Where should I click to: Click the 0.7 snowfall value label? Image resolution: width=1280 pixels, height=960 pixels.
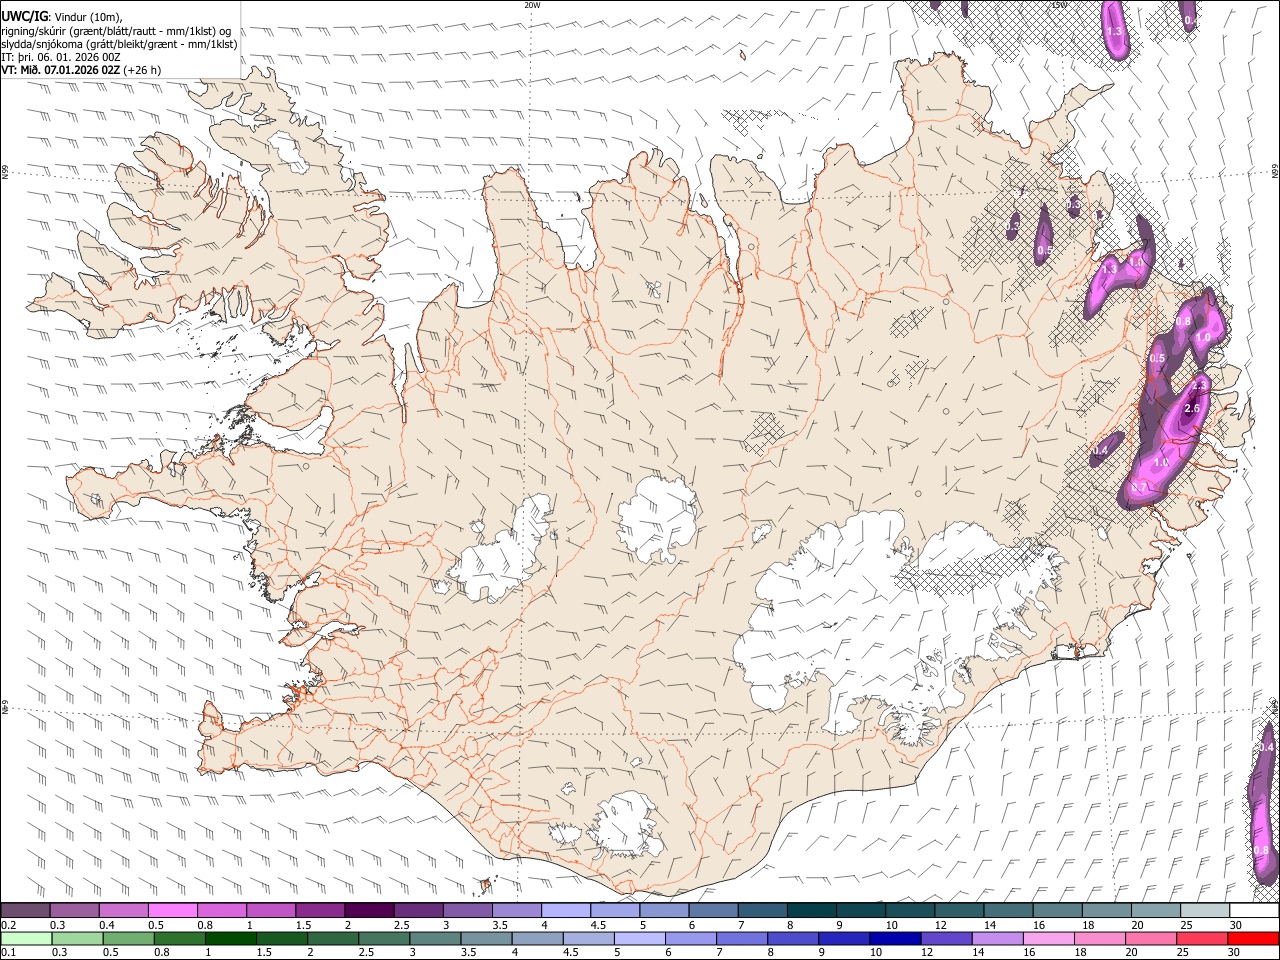click(x=1139, y=487)
